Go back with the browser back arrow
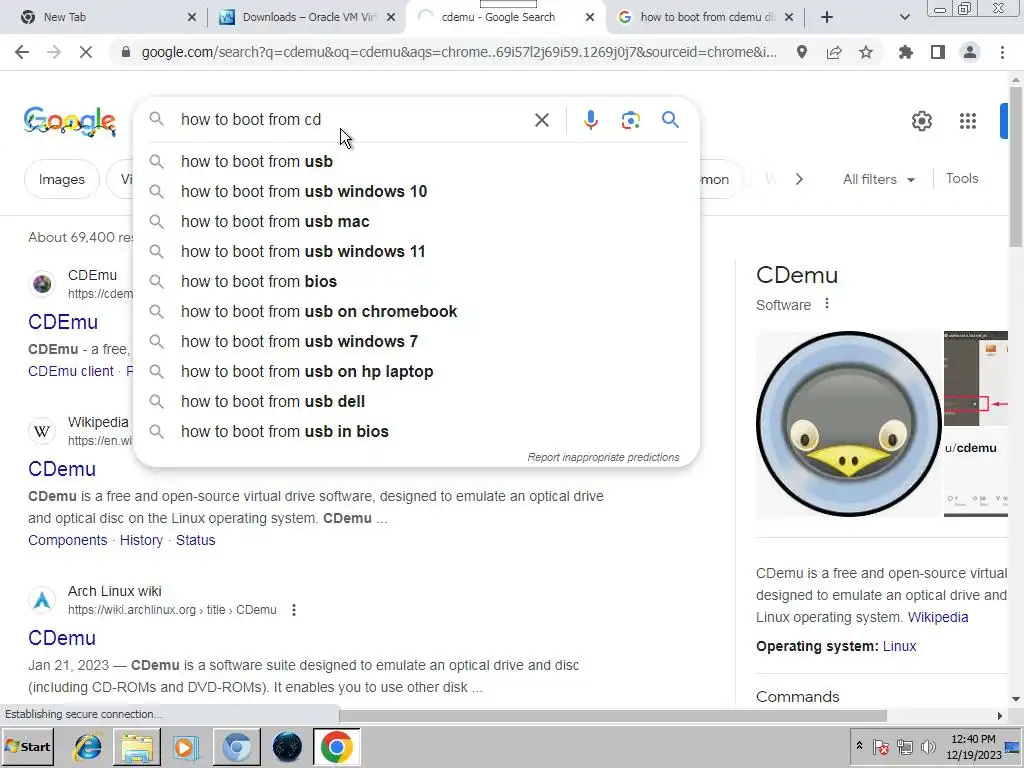 [x=22, y=52]
